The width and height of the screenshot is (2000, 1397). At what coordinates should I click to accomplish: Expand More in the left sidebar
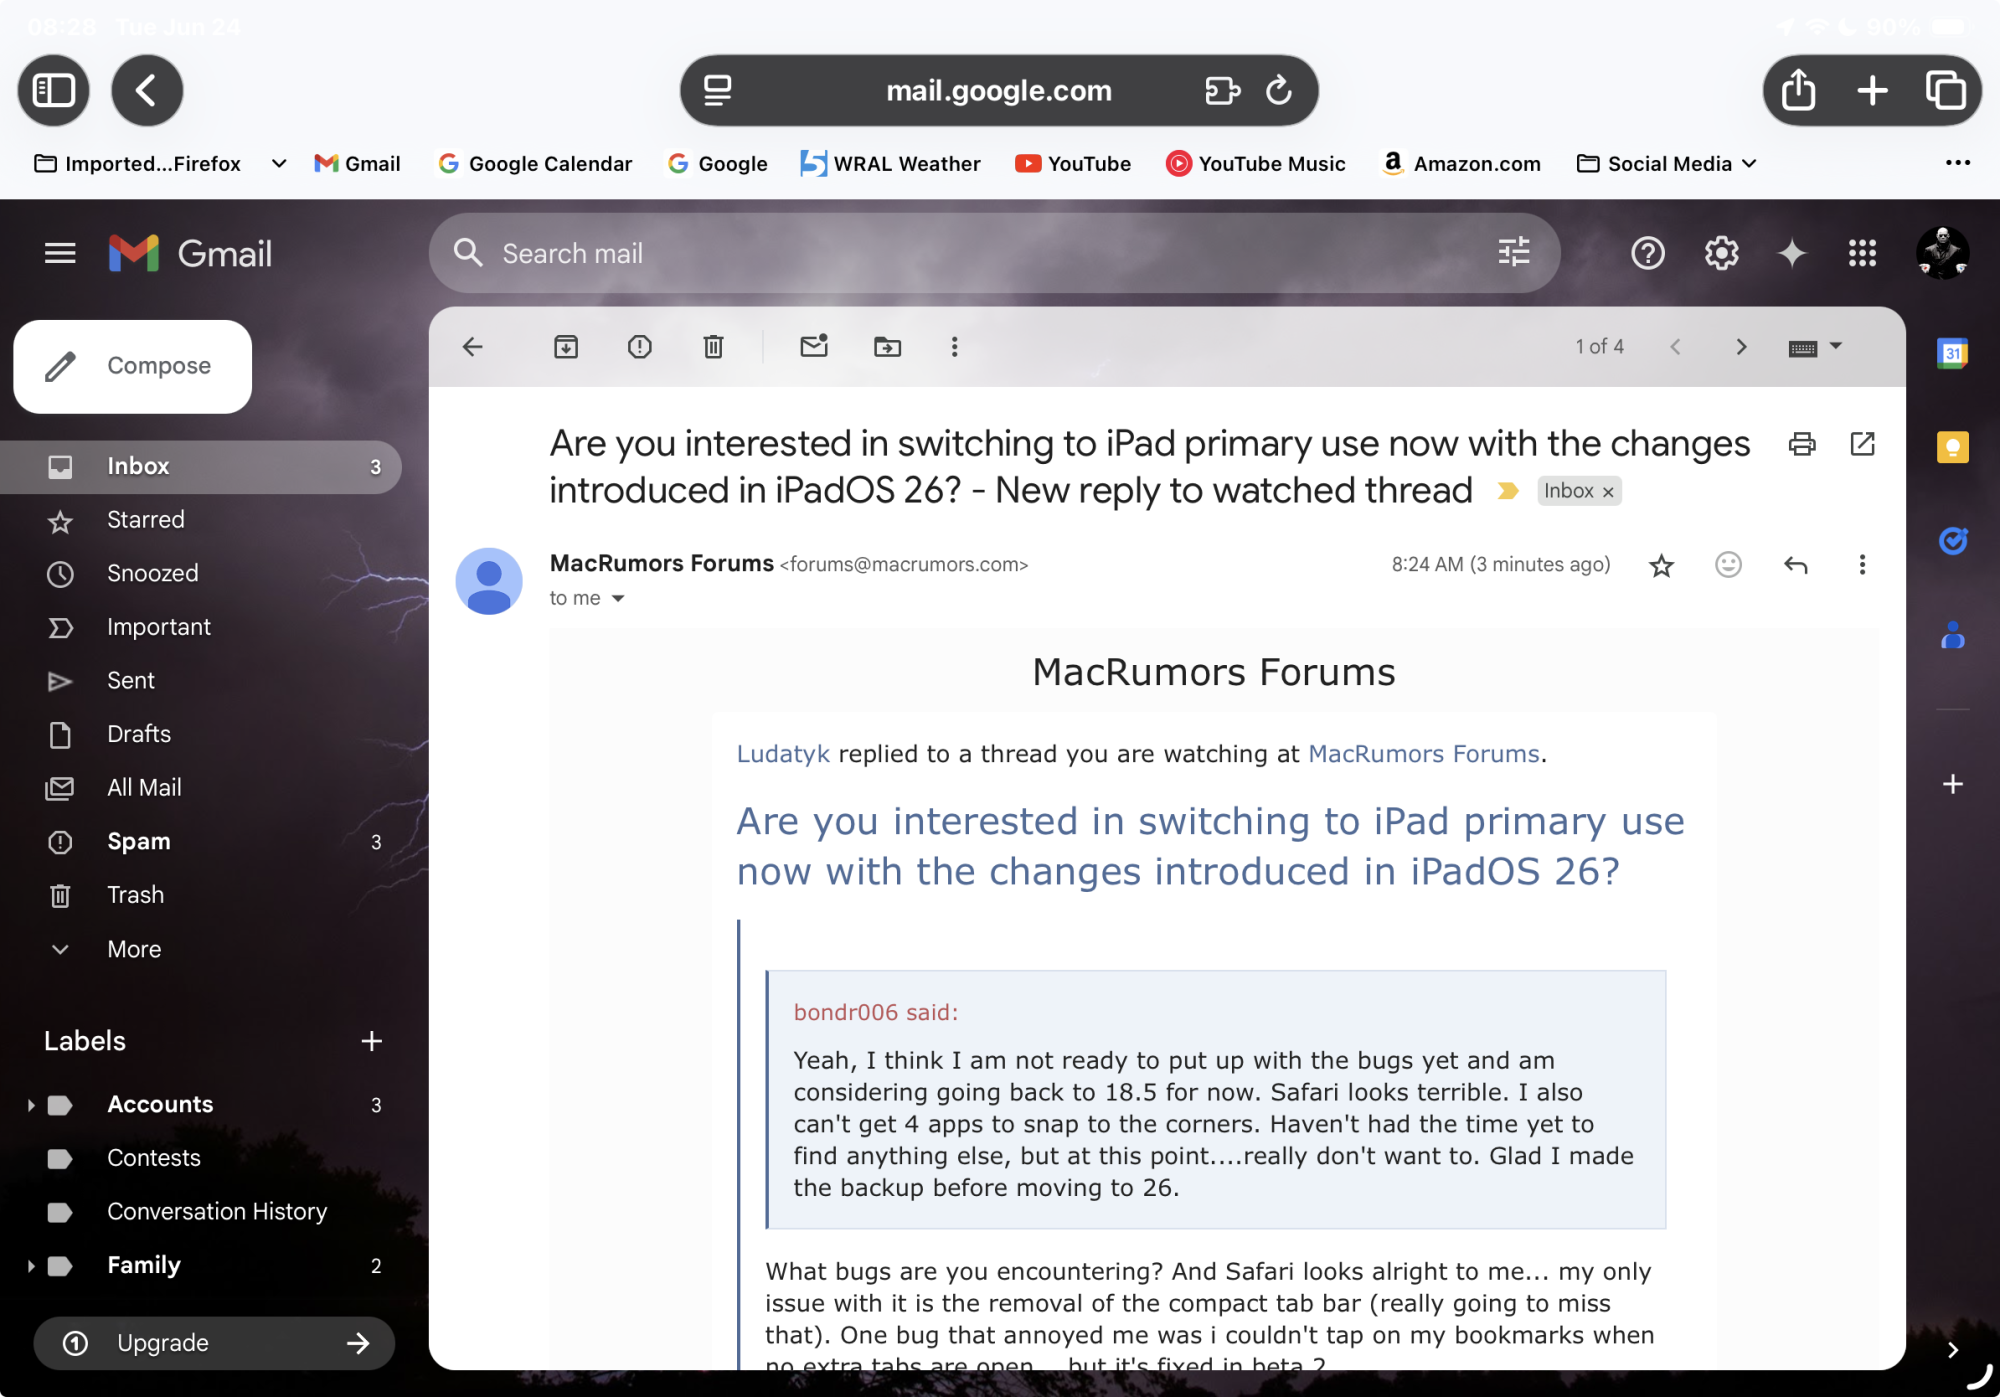click(133, 949)
